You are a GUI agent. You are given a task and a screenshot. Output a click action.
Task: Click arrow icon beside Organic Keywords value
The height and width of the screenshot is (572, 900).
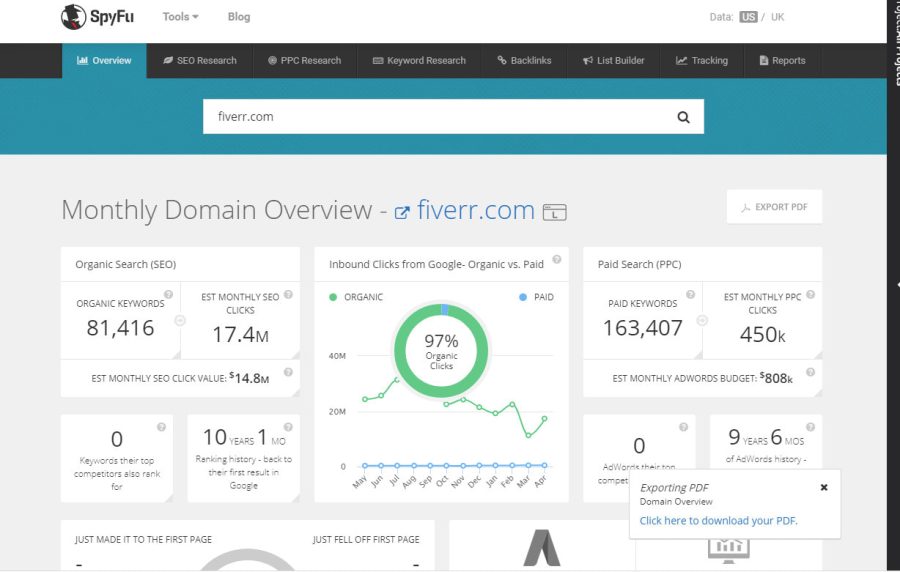coord(180,321)
